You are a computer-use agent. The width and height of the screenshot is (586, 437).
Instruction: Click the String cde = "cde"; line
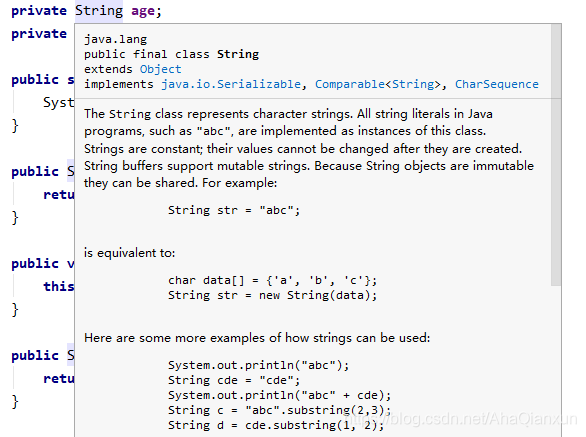click(x=234, y=380)
